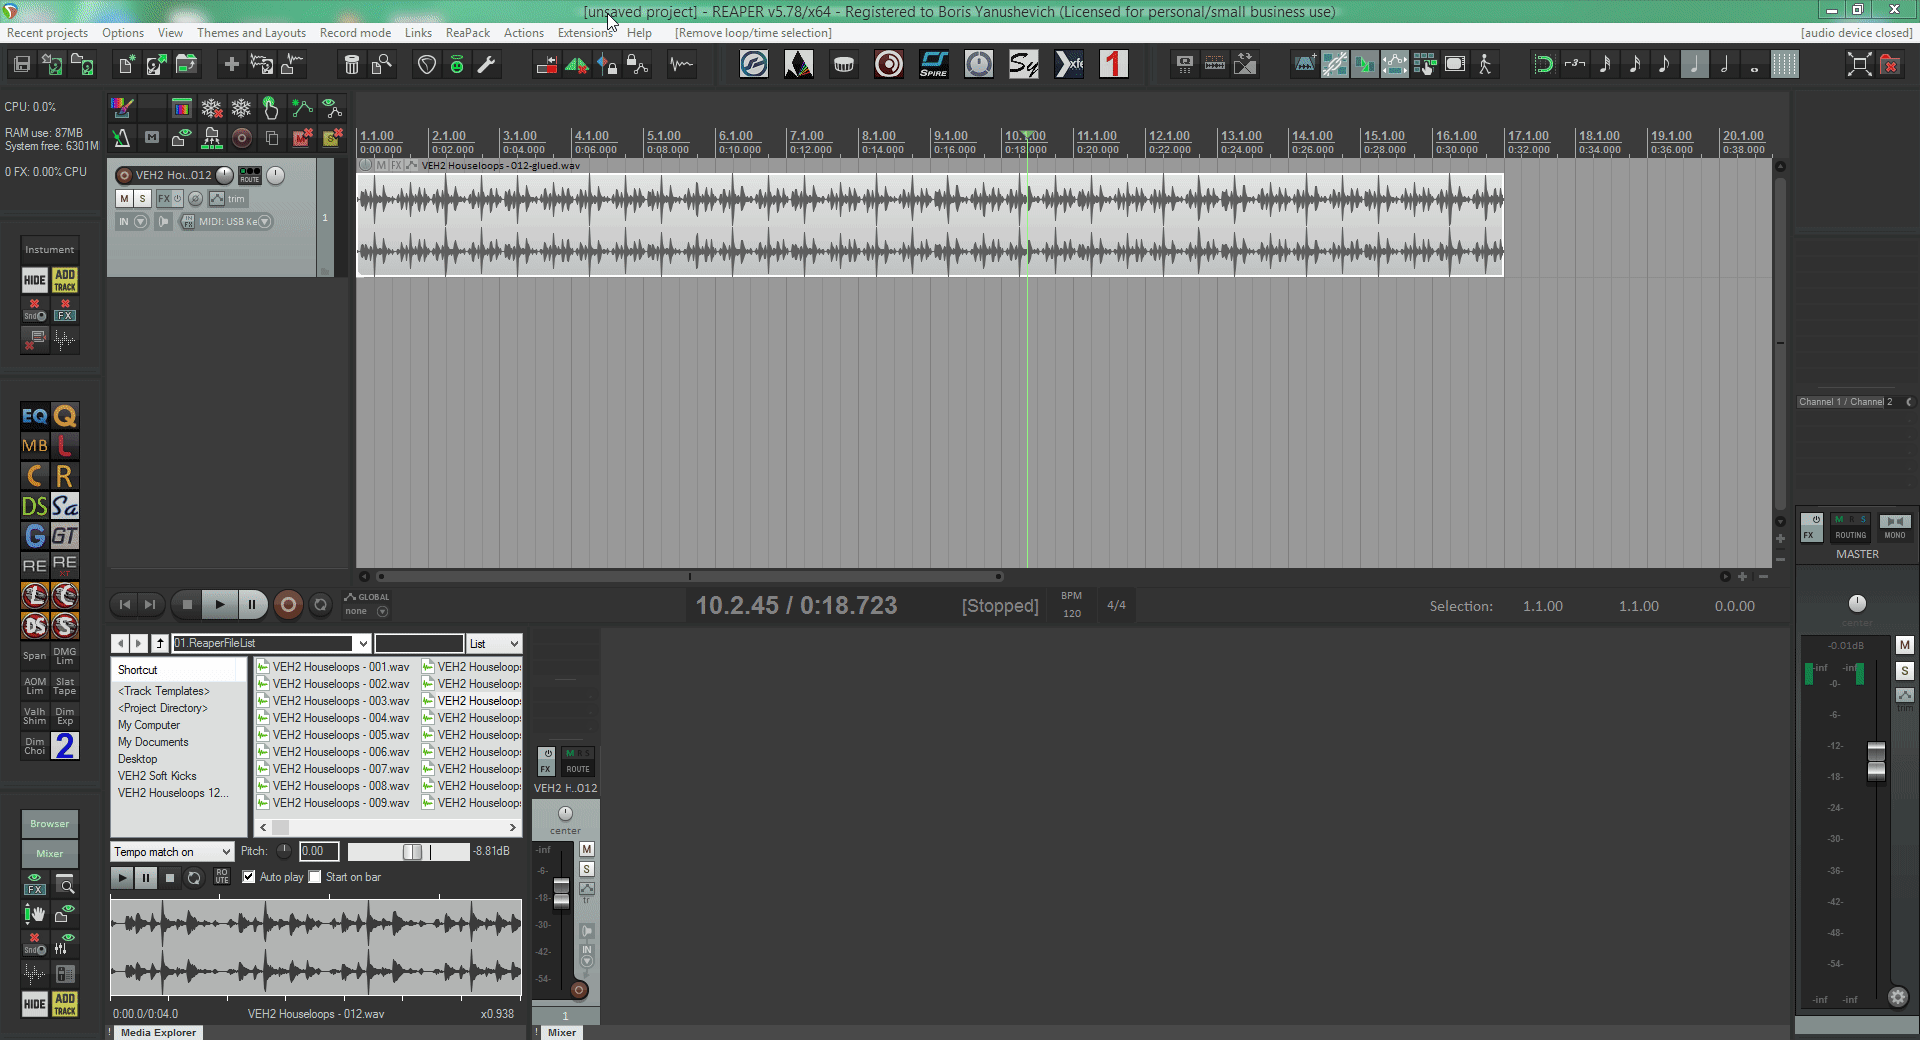Open the IN record-mode dropdown arrow
This screenshot has height=1040, width=1920.
pos(141,222)
